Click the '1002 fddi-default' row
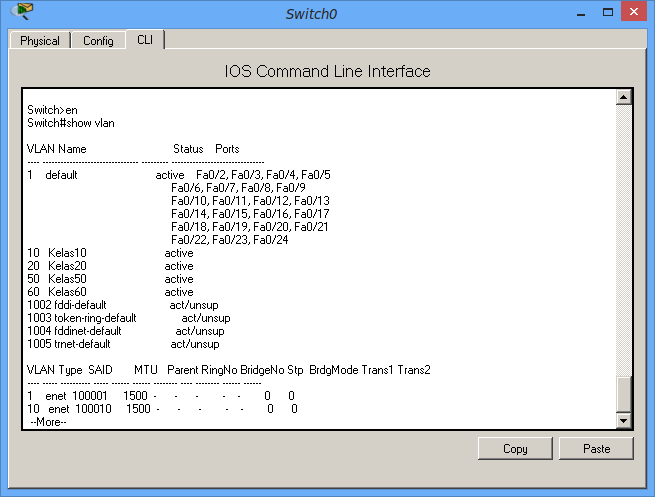This screenshot has height=497, width=655. (123, 305)
